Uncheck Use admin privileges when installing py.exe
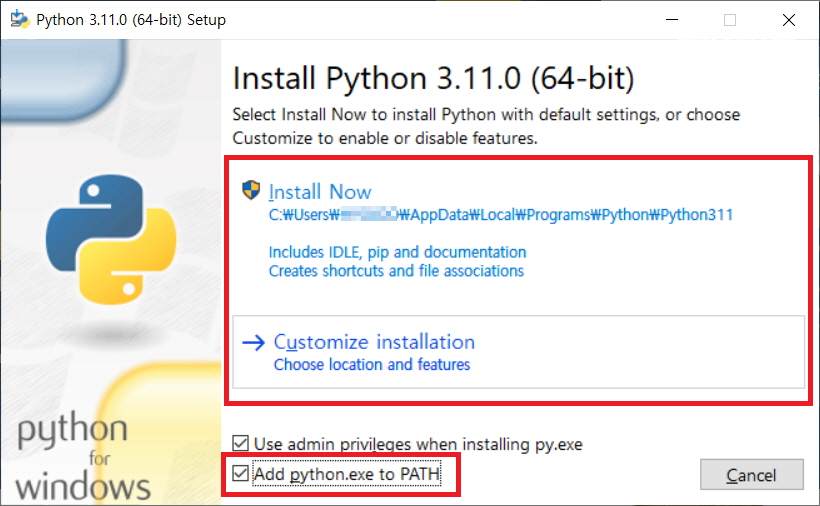The image size is (820, 506). (241, 443)
